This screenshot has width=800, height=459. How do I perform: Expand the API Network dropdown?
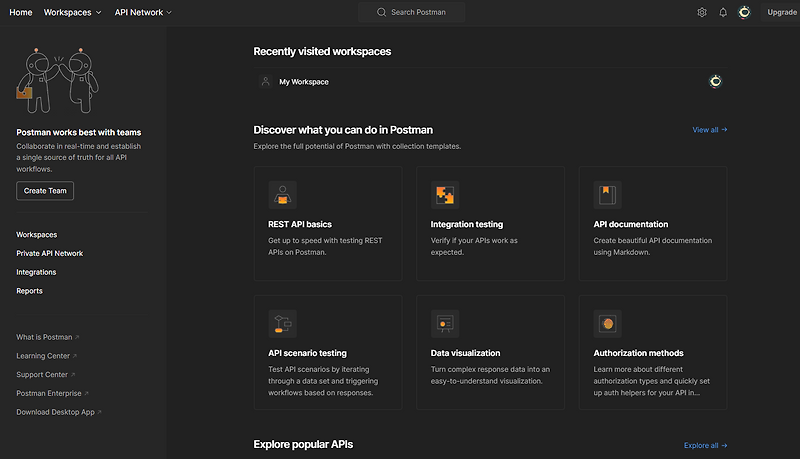(143, 12)
